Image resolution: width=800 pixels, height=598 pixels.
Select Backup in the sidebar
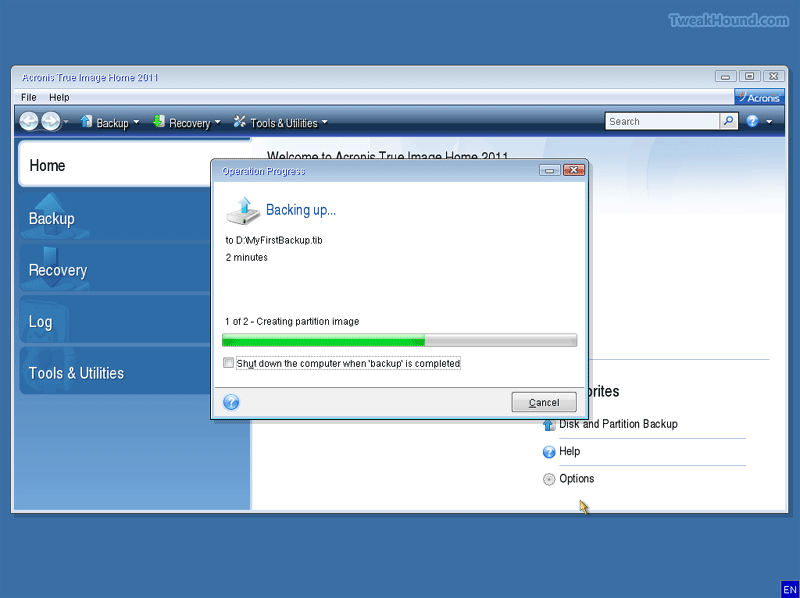(x=115, y=216)
